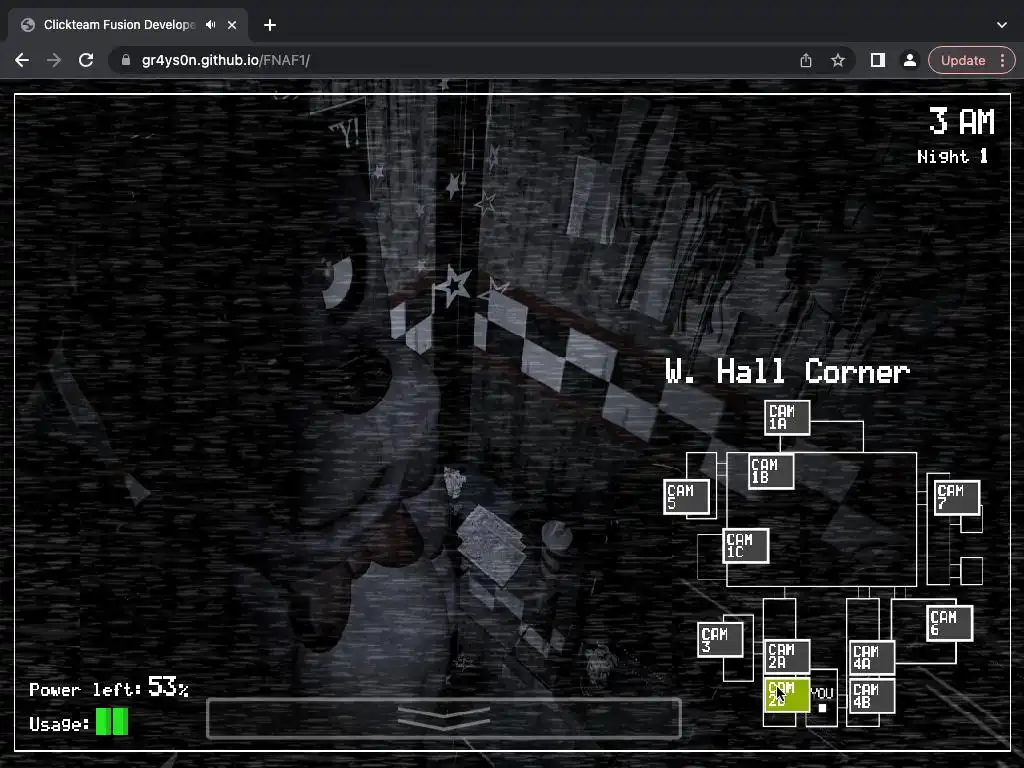1024x768 pixels.
Task: Bookmark this page with the star
Action: pyautogui.click(x=838, y=60)
